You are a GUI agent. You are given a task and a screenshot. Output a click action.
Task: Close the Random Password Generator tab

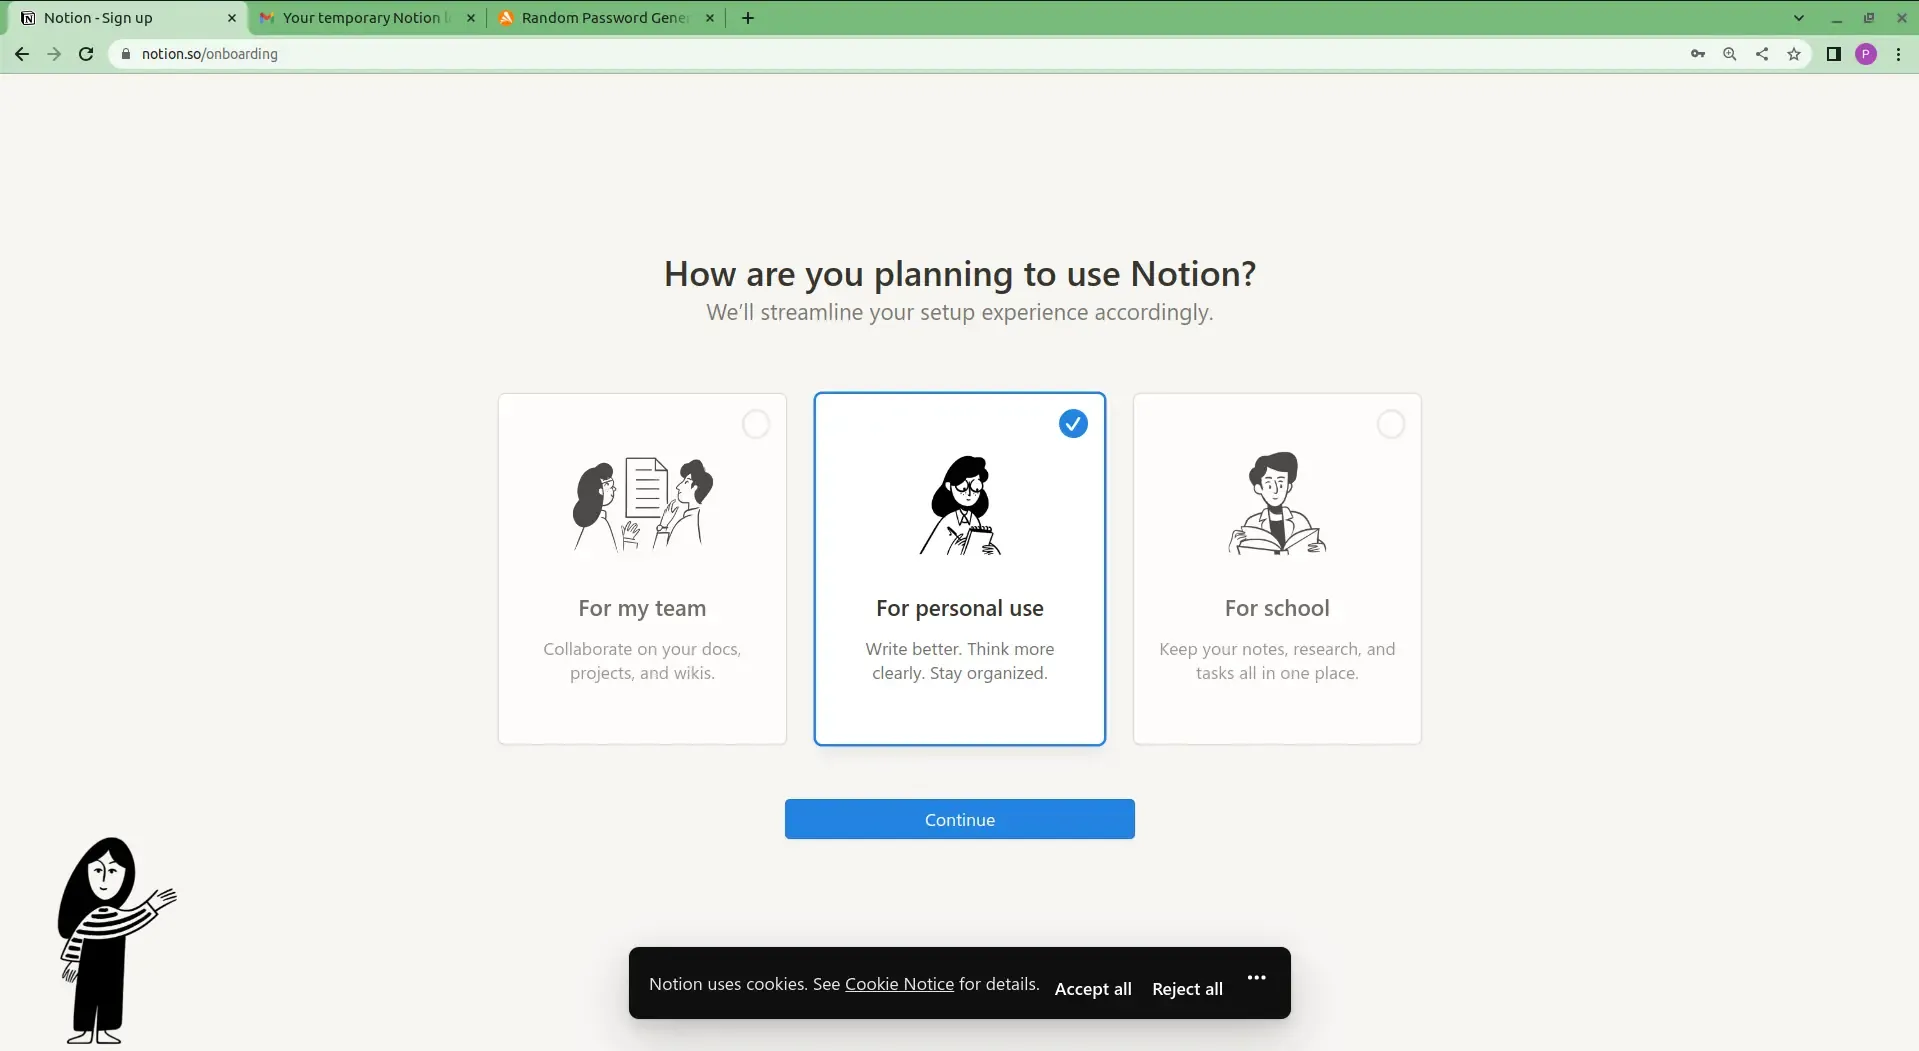[x=710, y=18]
